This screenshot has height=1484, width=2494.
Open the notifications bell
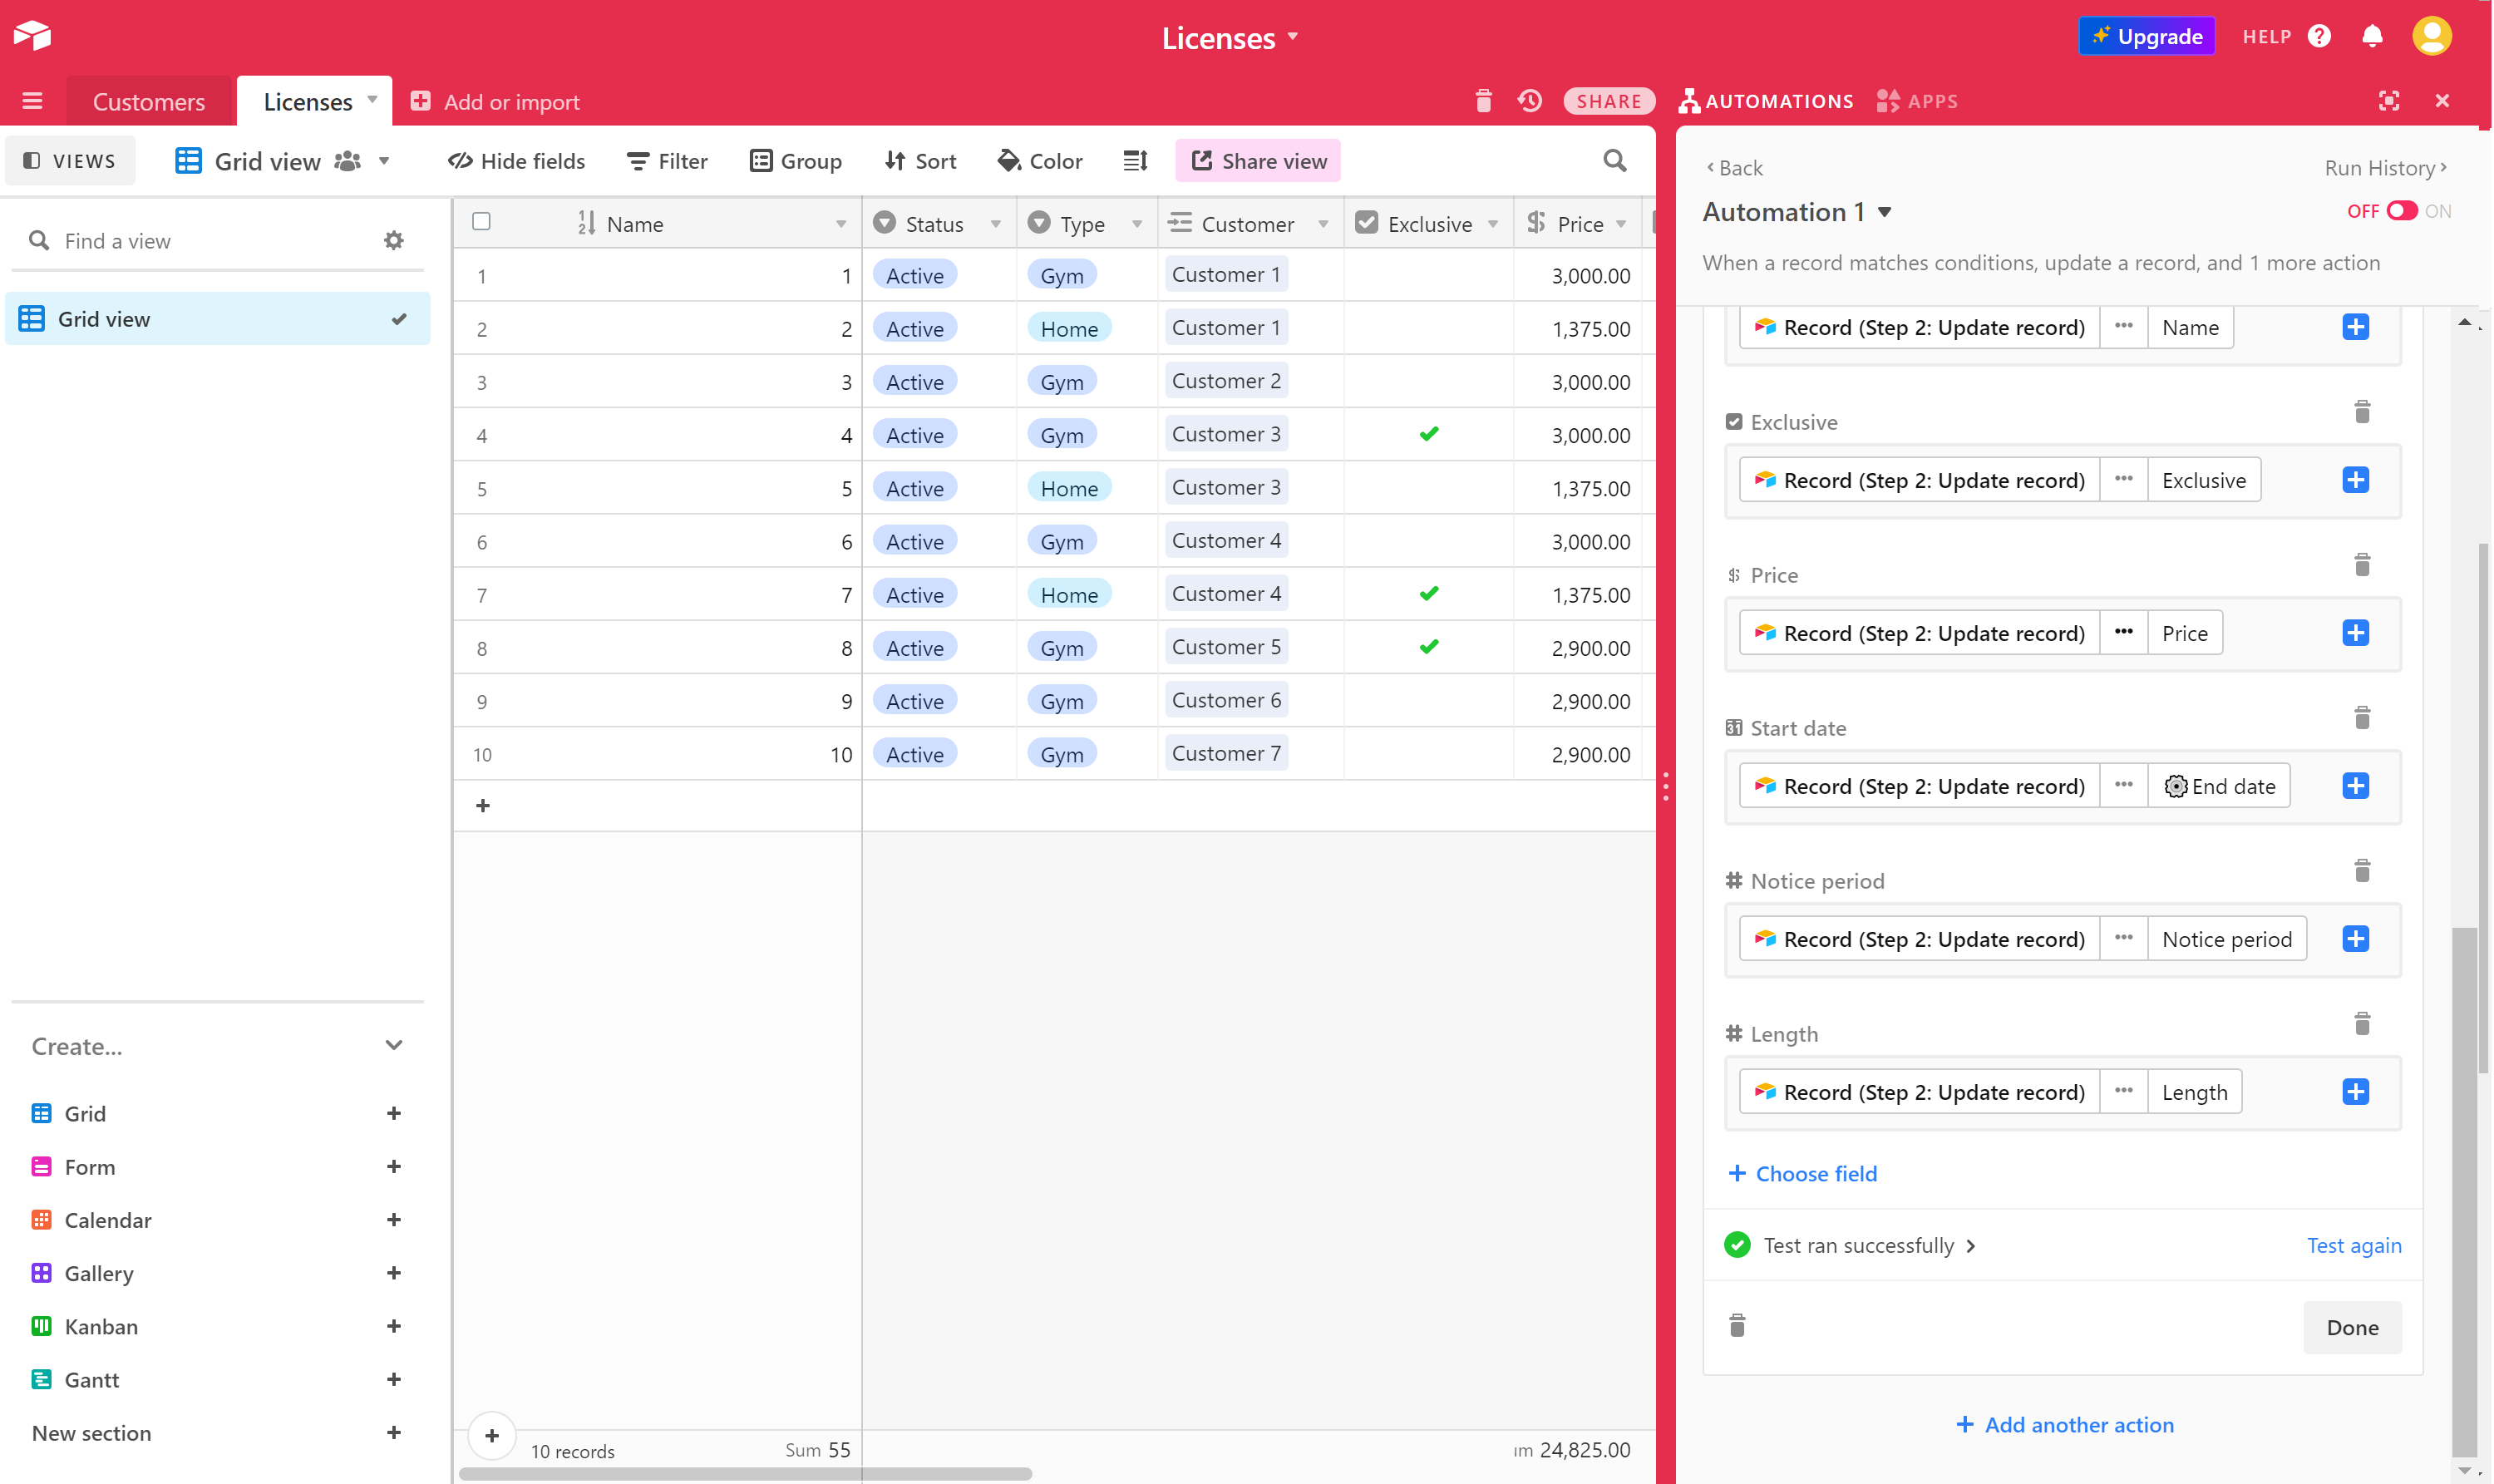click(x=2372, y=36)
